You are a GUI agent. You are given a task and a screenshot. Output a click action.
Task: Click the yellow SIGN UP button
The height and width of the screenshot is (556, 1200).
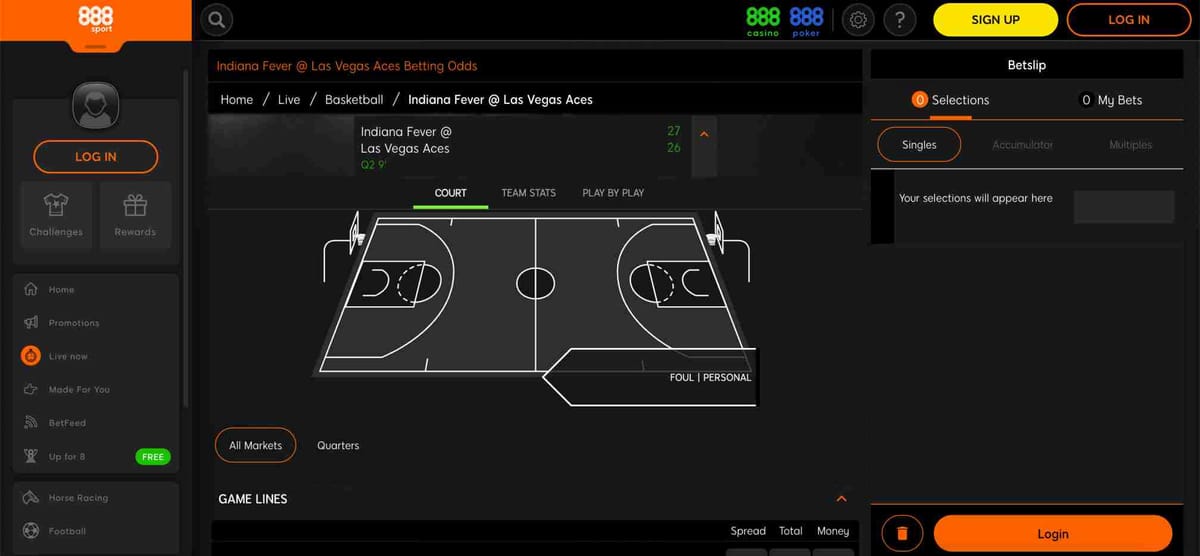tap(995, 20)
